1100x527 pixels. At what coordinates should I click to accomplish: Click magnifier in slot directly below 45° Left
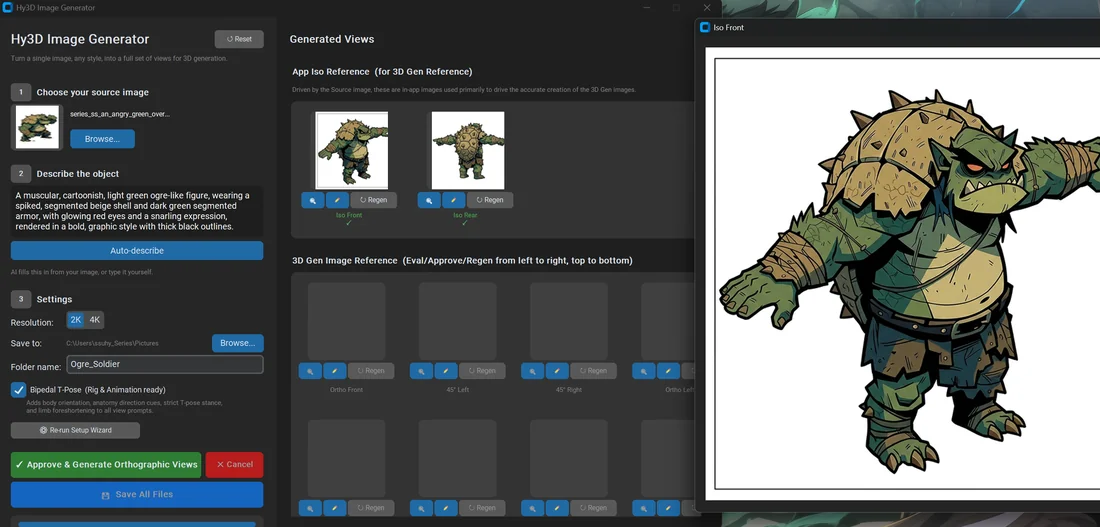pyautogui.click(x=422, y=507)
